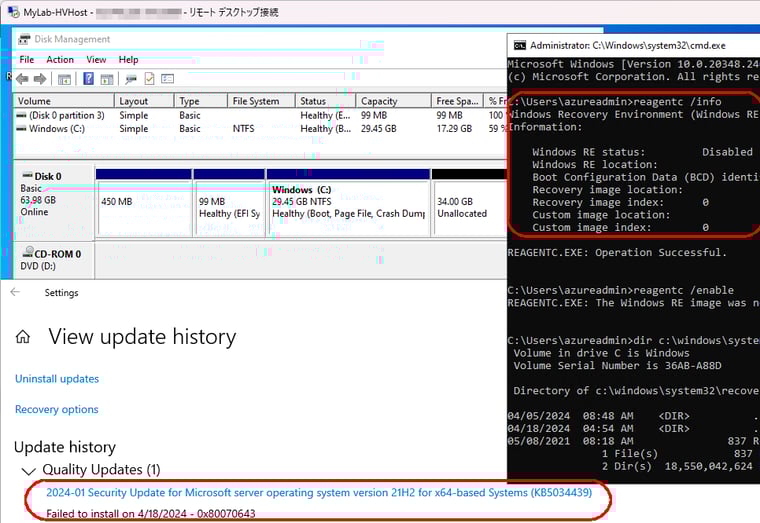The image size is (760, 523).
Task: Click the CD-ROM 0 disc icon
Action: [28, 252]
